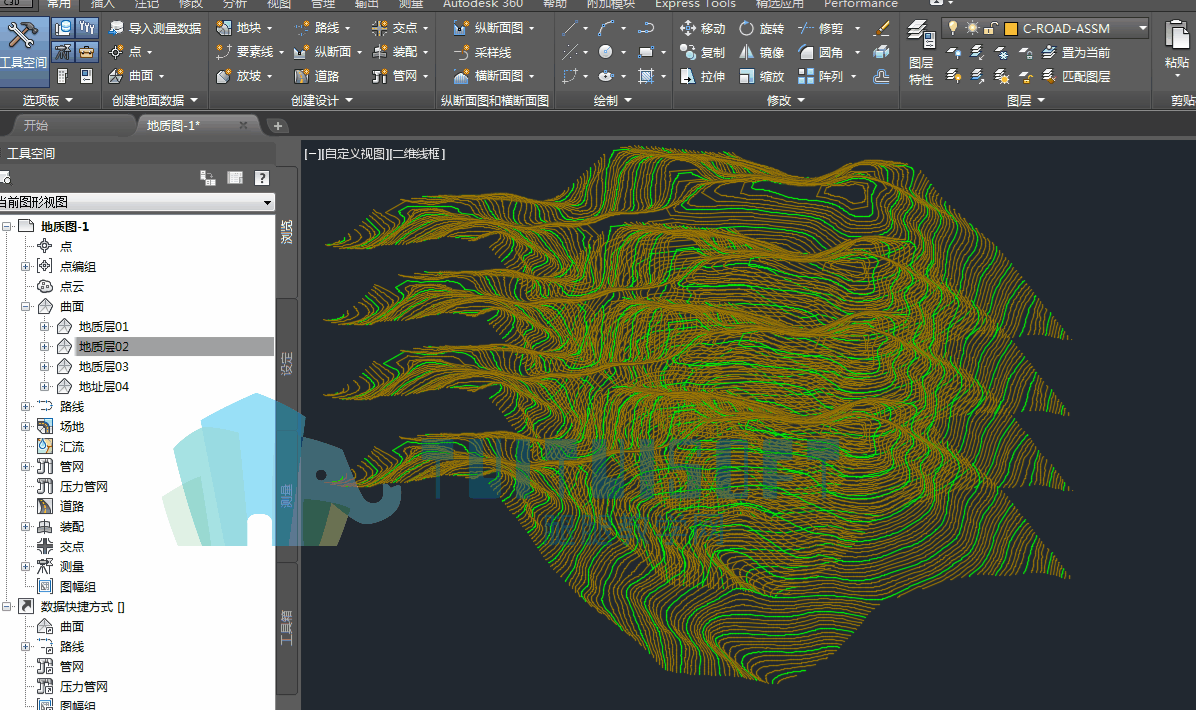The image size is (1196, 710).
Task: Collapse the 地质图-1 drawing node
Action: coord(6,226)
